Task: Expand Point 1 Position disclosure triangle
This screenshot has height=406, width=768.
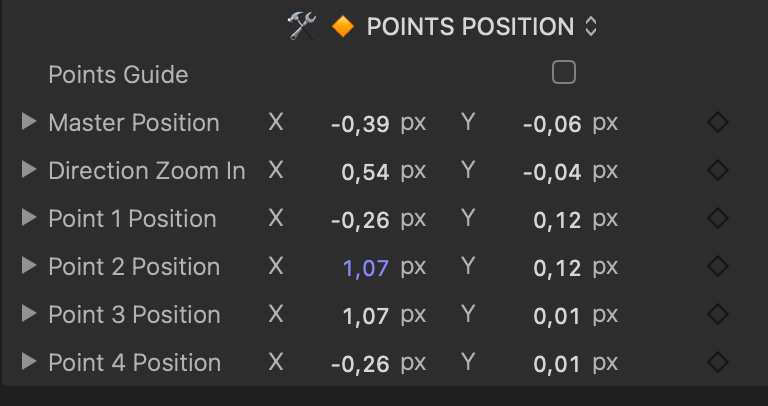Action: point(29,219)
